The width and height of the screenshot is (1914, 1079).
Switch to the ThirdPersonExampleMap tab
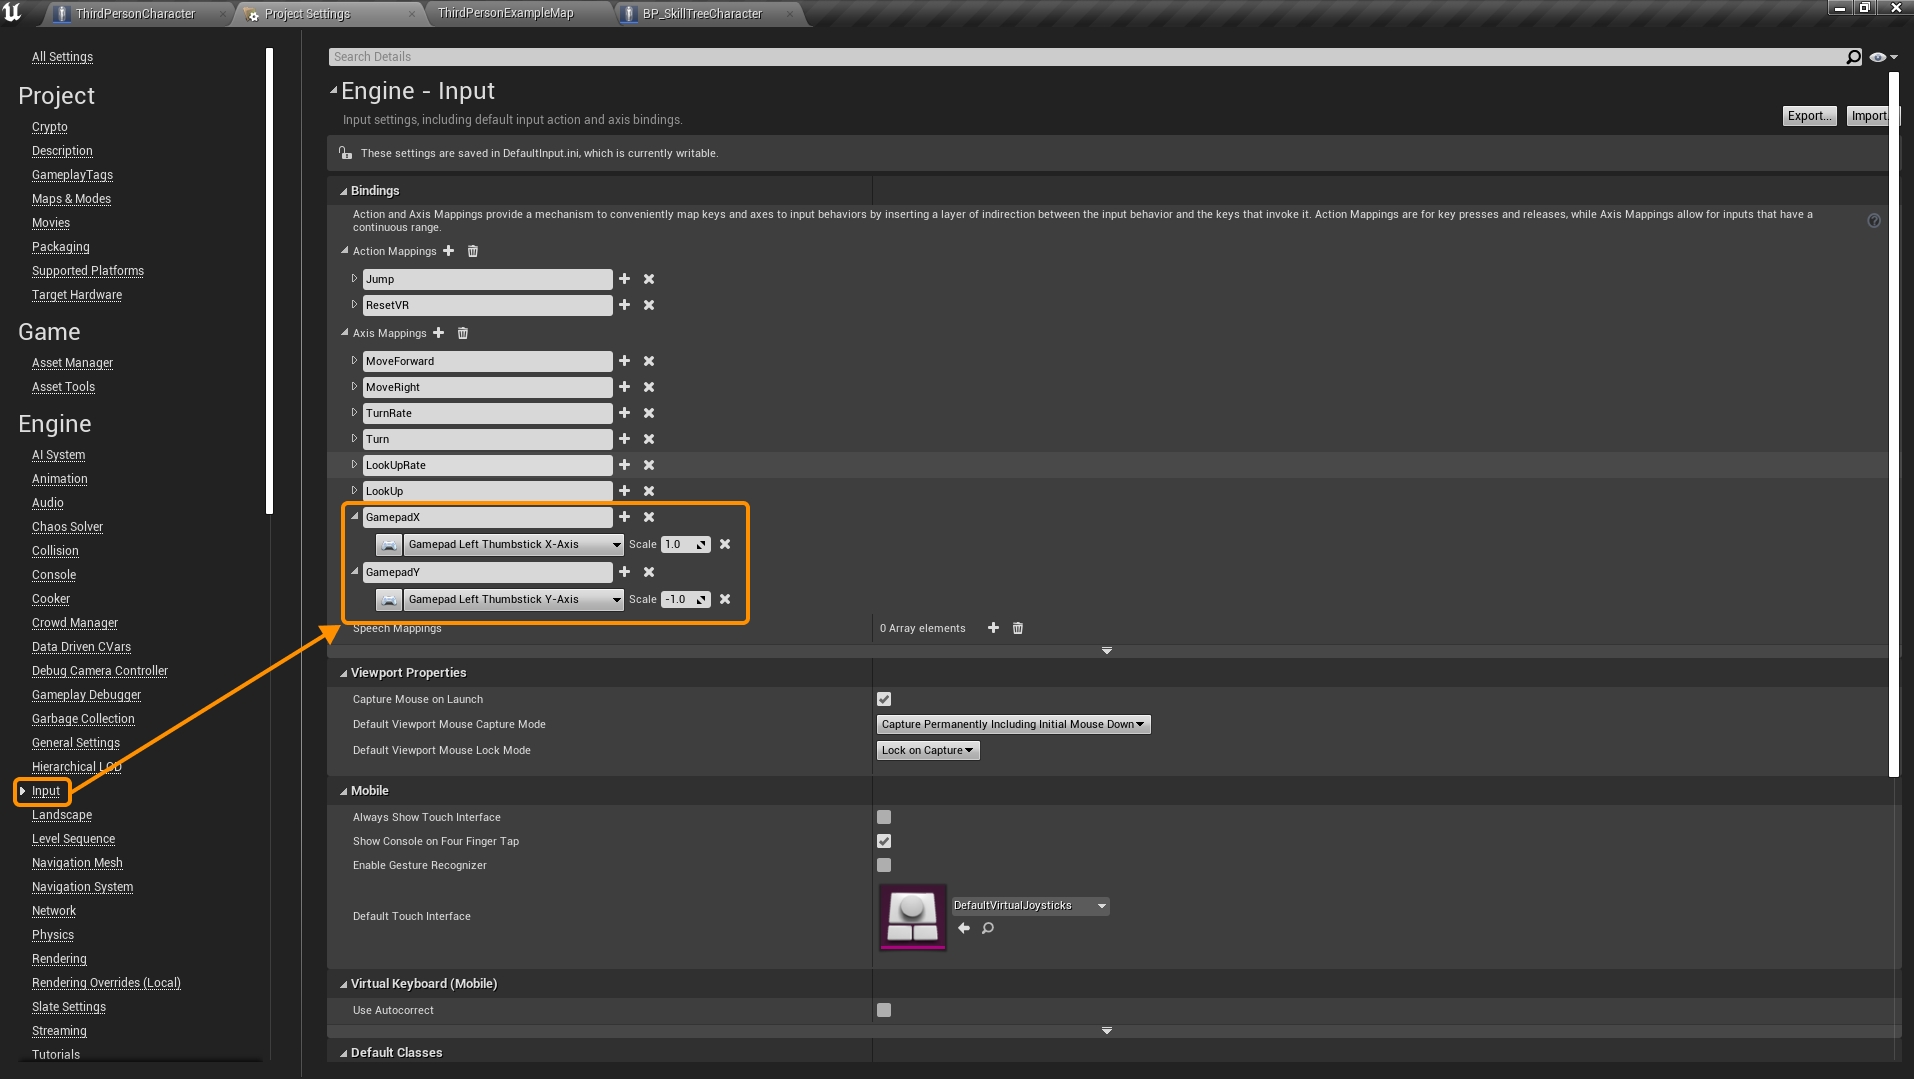(506, 13)
